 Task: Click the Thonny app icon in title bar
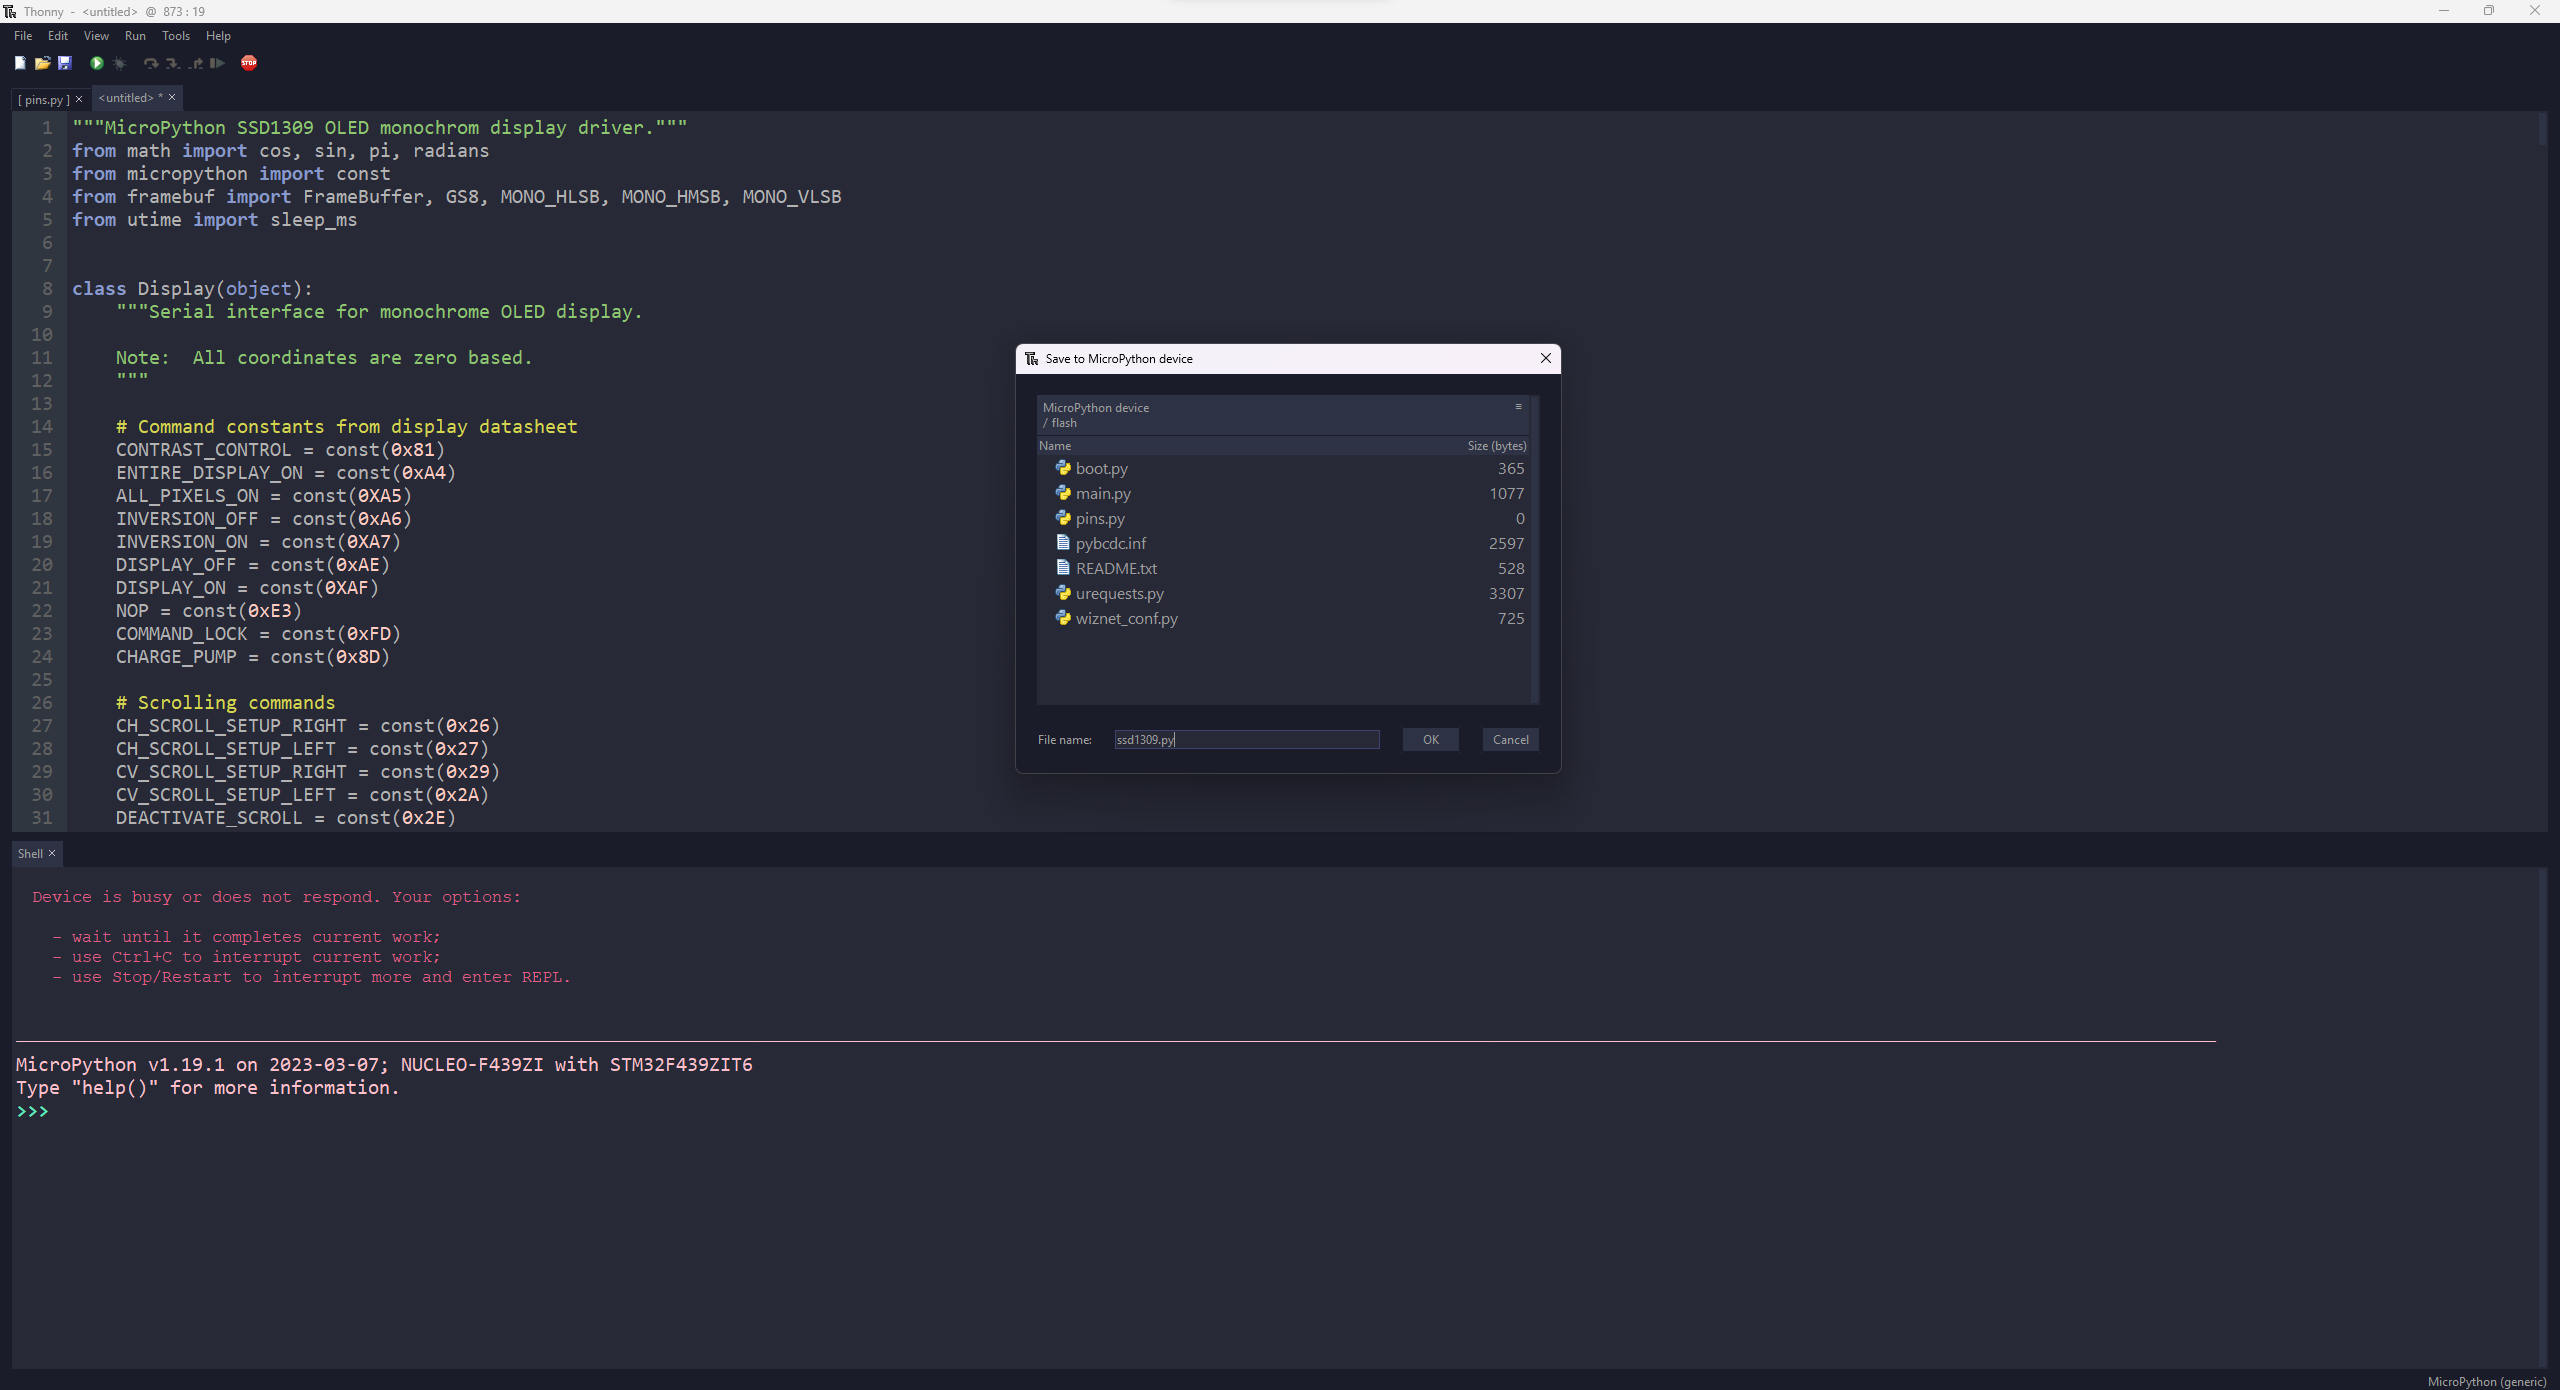(10, 11)
